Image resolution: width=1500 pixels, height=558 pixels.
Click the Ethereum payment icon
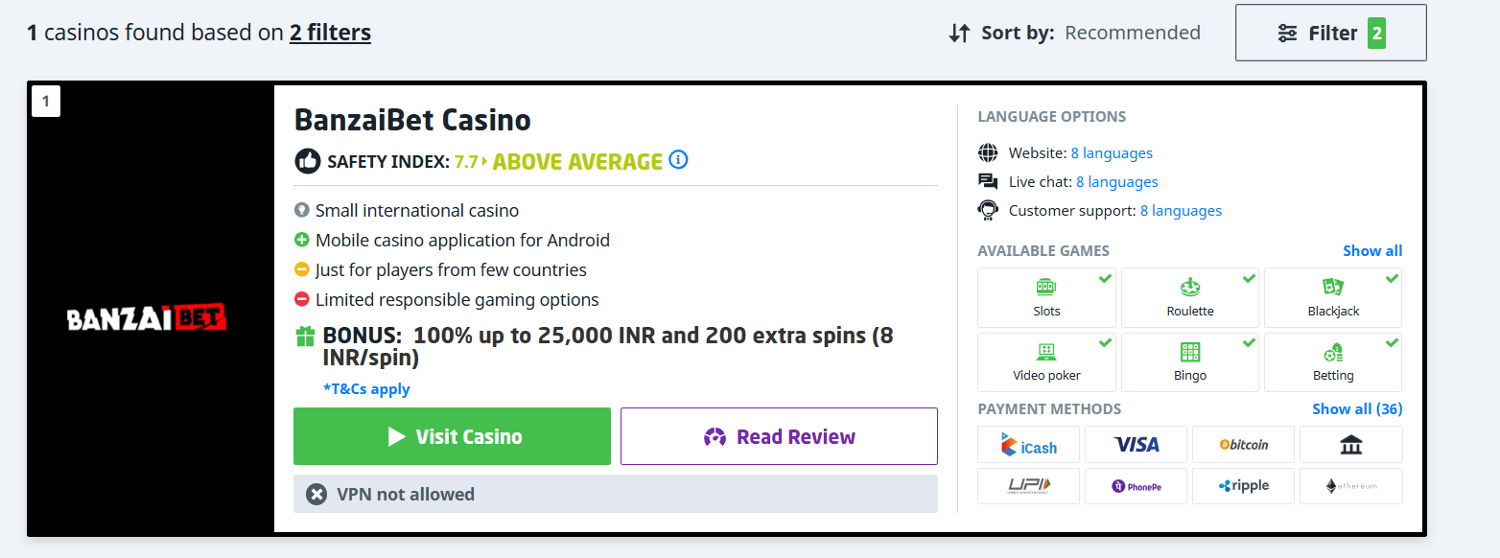[x=1351, y=486]
